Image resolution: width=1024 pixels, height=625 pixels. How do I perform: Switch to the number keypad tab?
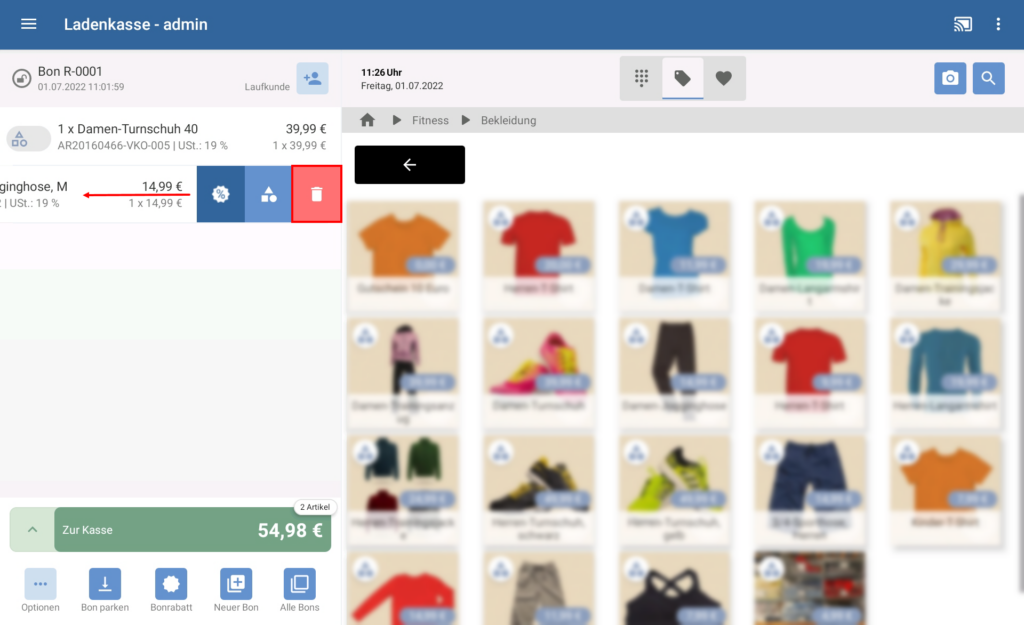pos(641,78)
